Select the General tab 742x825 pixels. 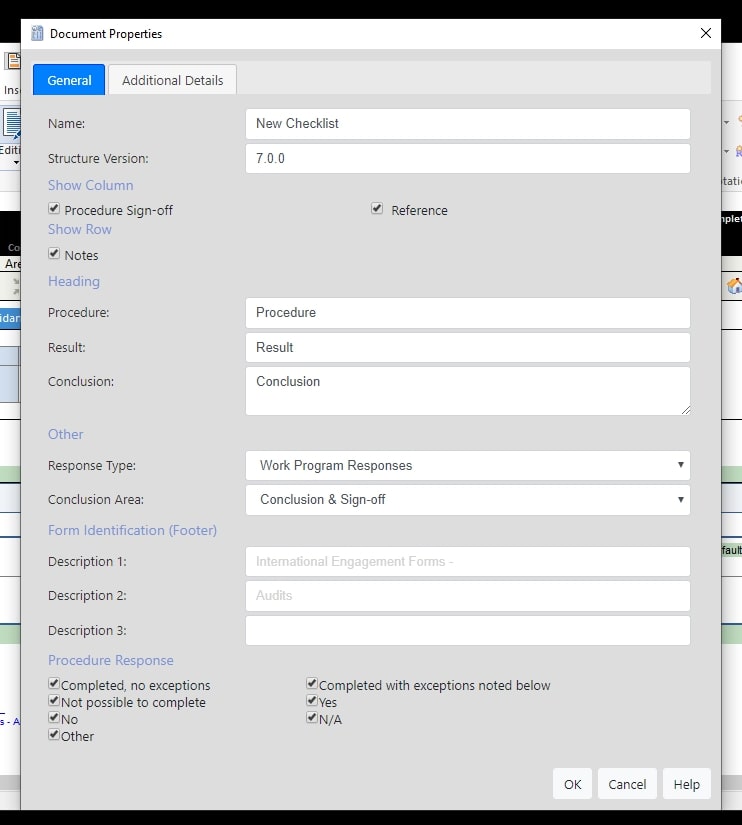pyautogui.click(x=69, y=80)
